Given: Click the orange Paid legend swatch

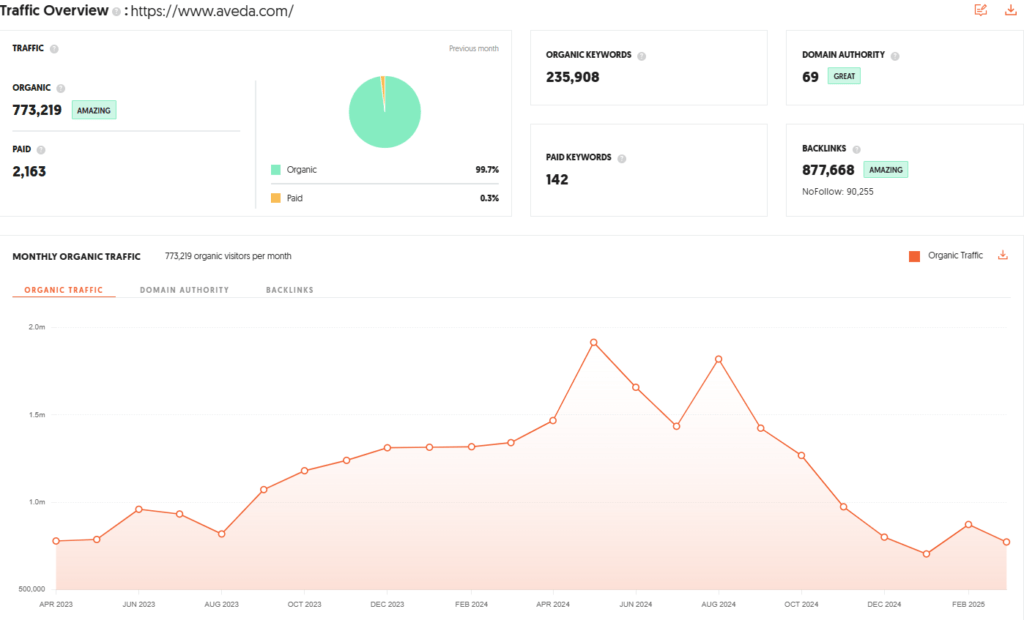Looking at the screenshot, I should (x=276, y=198).
